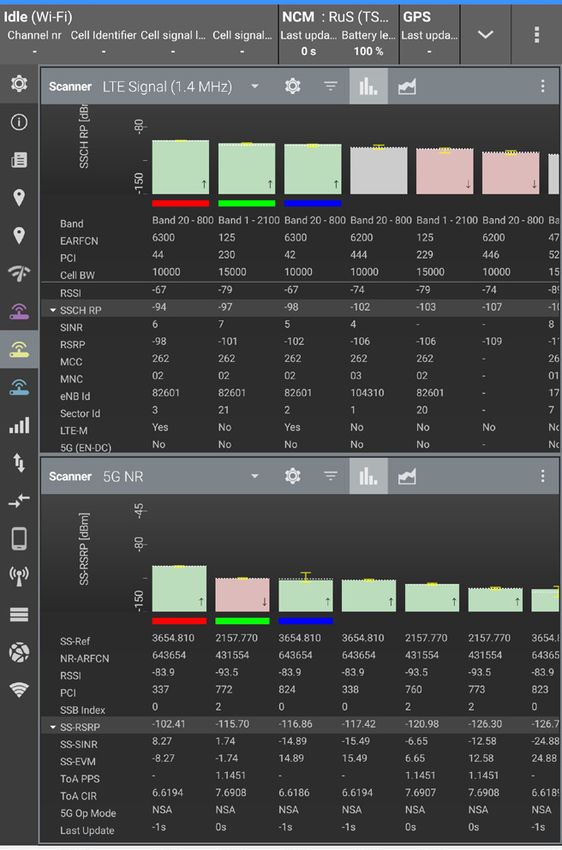Open the GPS status panel

tap(430, 35)
